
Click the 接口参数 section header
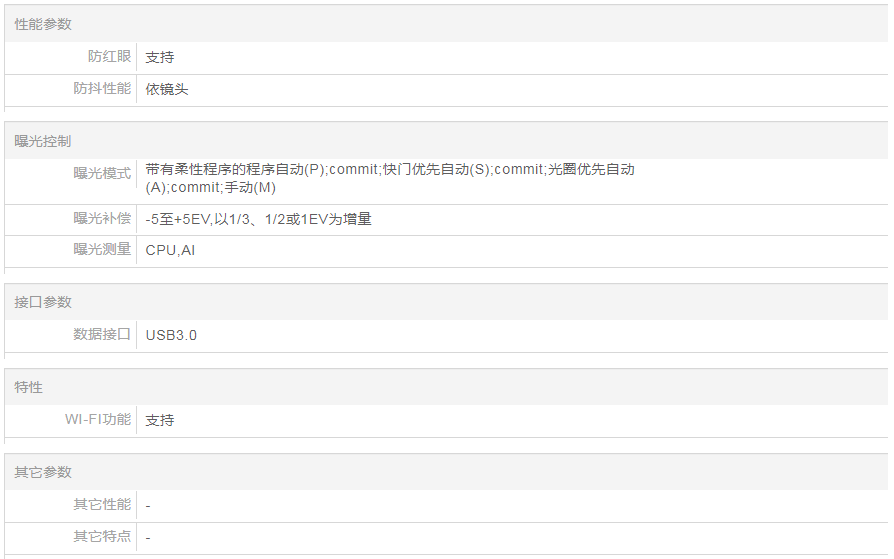(43, 302)
